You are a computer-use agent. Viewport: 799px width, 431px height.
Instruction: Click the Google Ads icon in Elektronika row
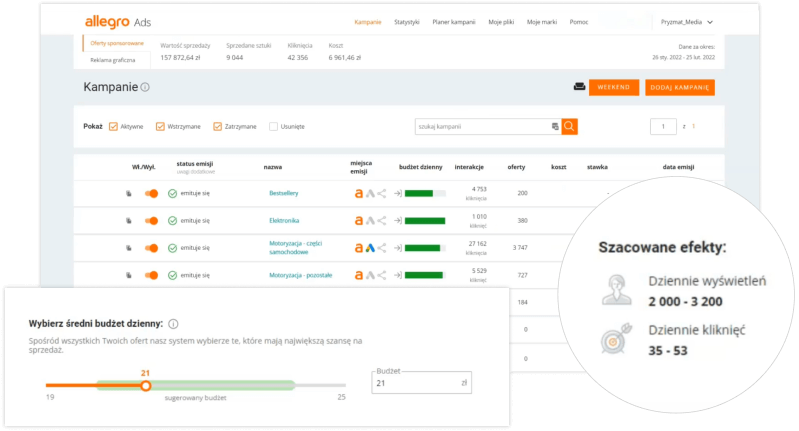tap(370, 221)
